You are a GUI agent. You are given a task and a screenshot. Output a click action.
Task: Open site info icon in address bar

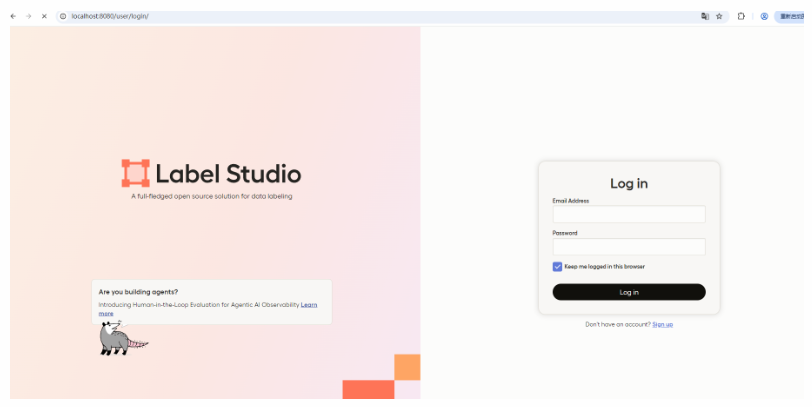click(63, 16)
